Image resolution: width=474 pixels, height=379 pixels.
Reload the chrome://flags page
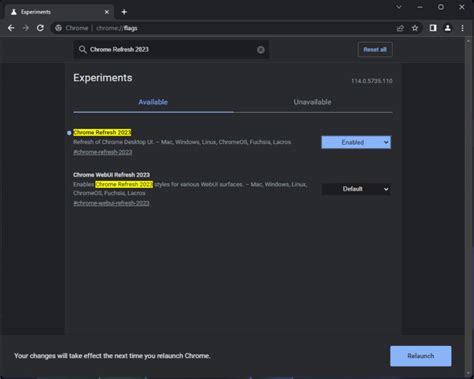40,28
